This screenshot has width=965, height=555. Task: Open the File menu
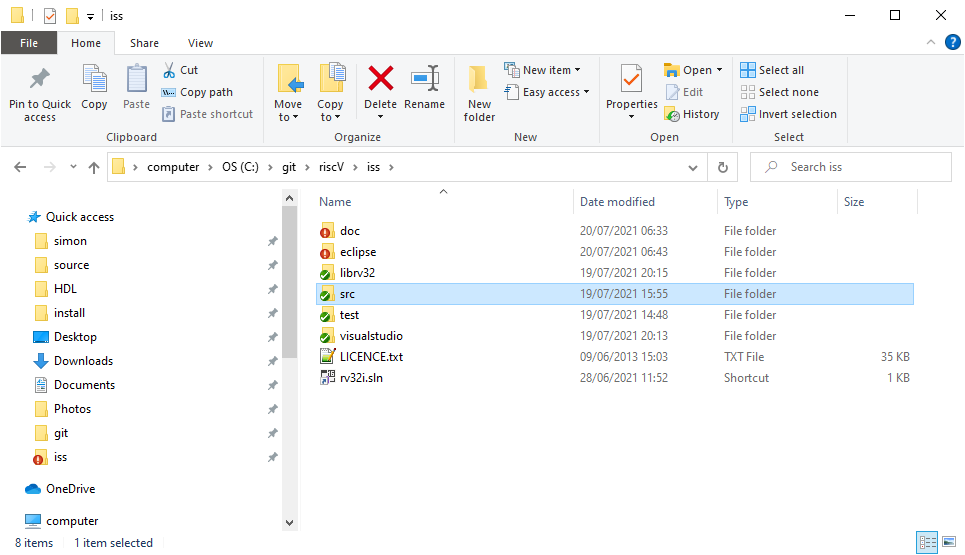tap(29, 43)
